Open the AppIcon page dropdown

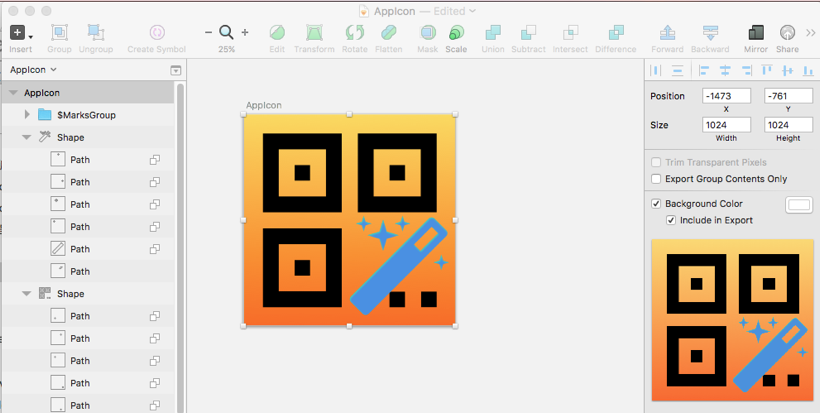point(33,70)
